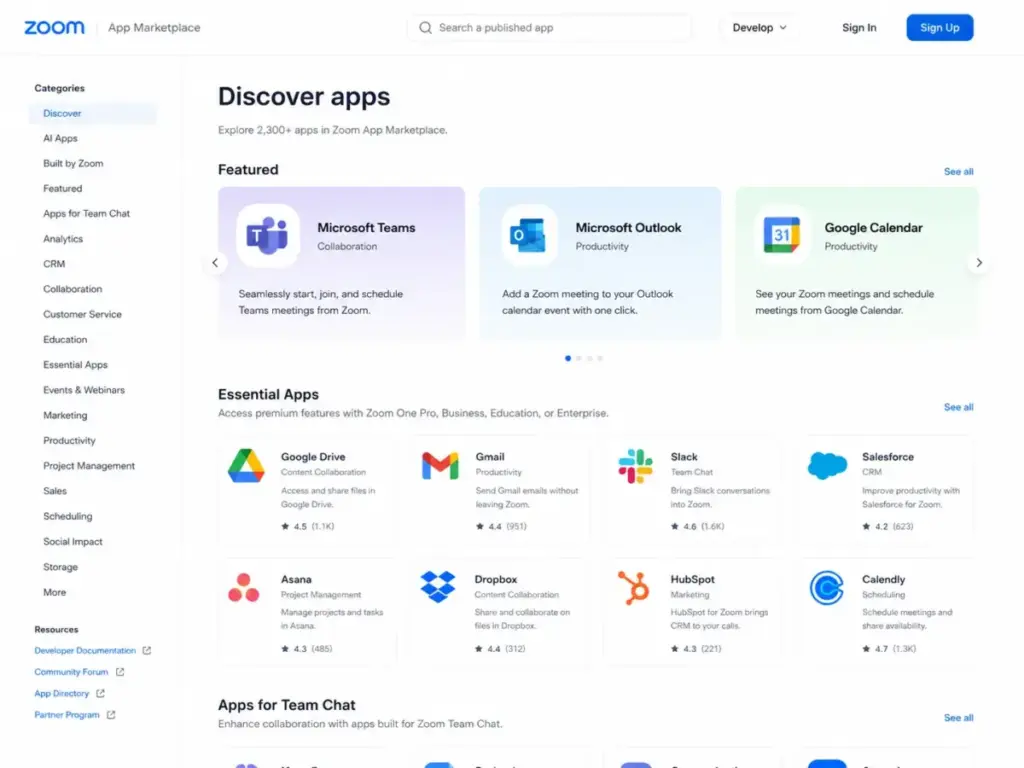Open the Education category
Image resolution: width=1024 pixels, height=768 pixels.
(x=65, y=340)
